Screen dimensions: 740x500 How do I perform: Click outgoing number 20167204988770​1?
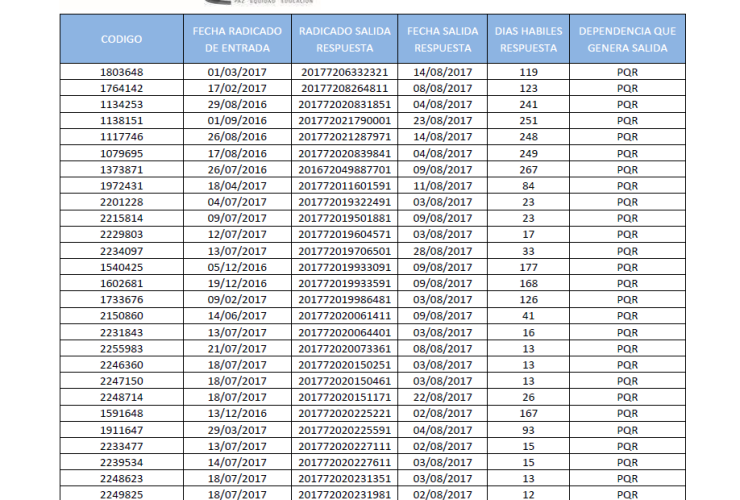coord(345,169)
